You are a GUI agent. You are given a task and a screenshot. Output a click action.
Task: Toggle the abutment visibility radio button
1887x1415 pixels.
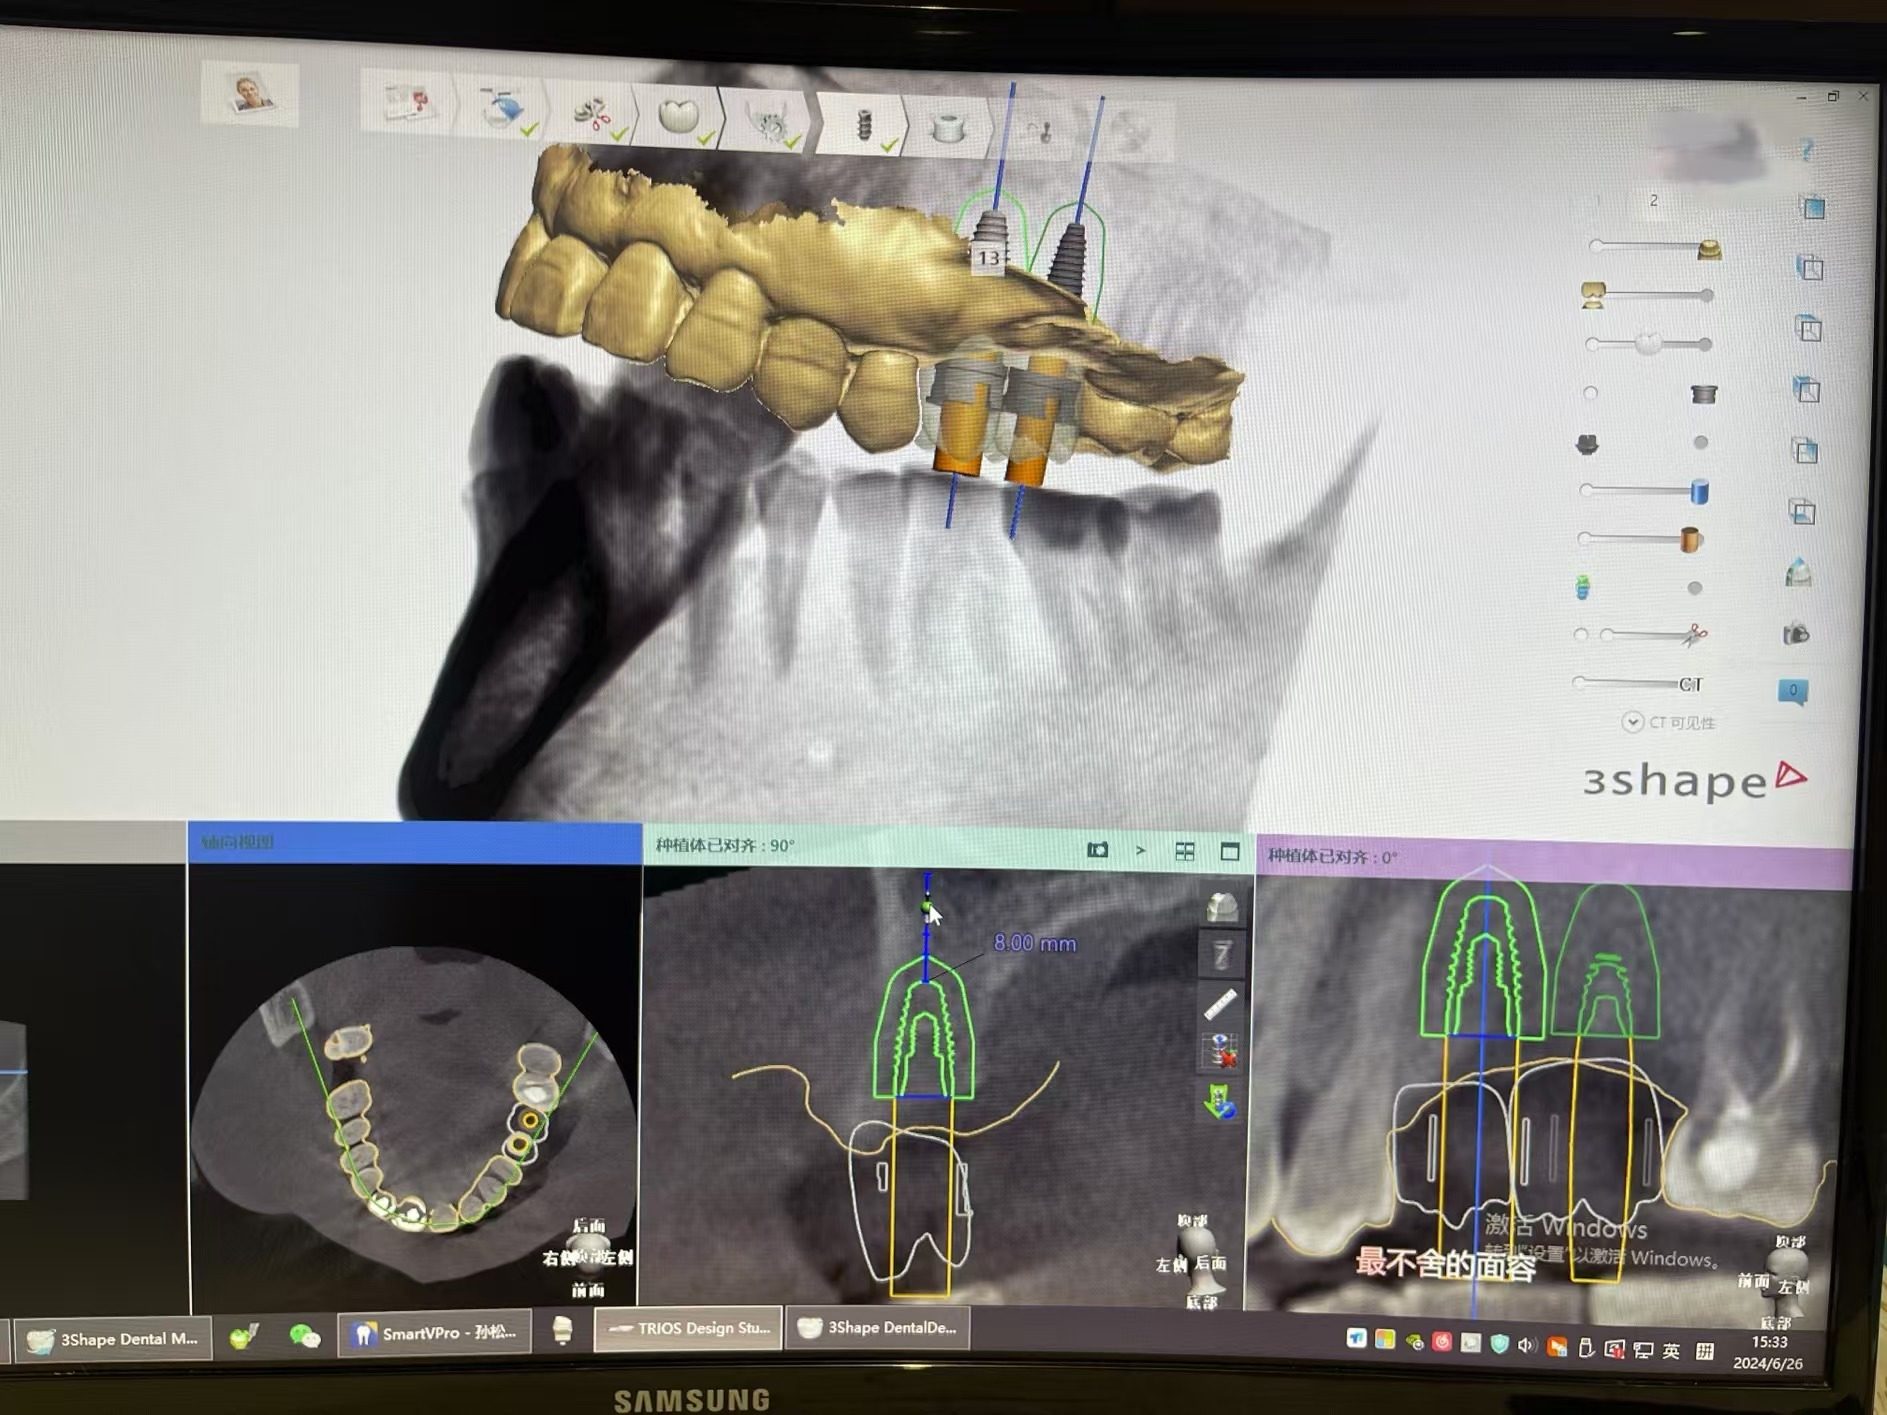[1590, 393]
